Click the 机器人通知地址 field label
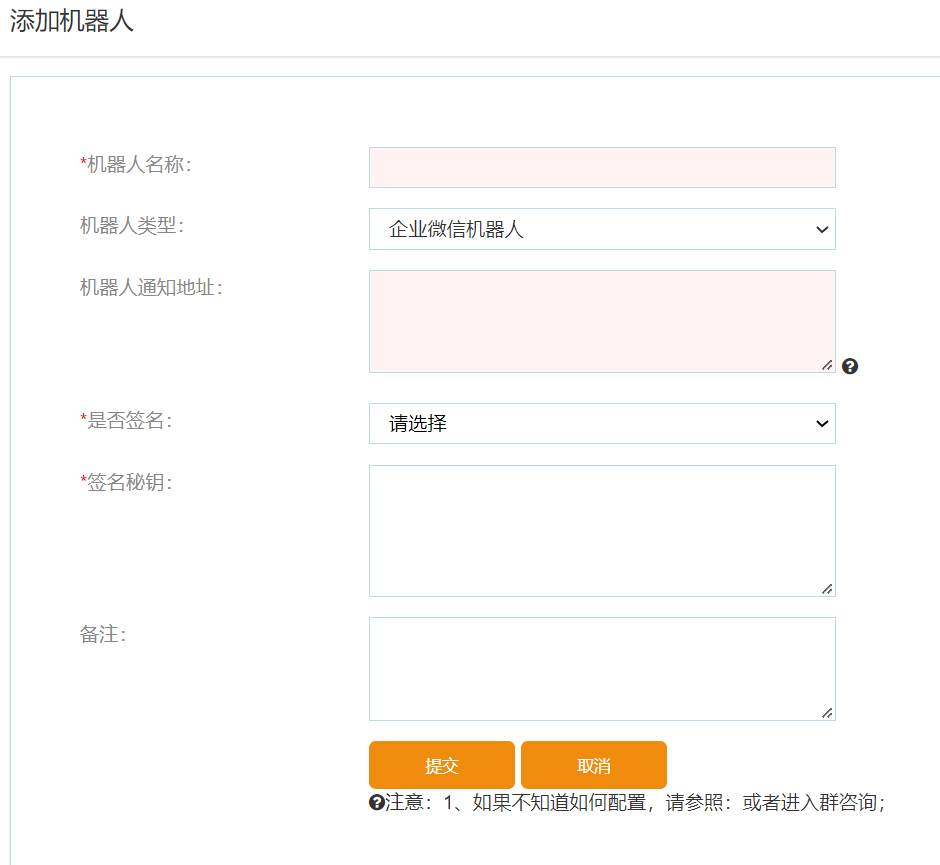940x865 pixels. (x=150, y=288)
